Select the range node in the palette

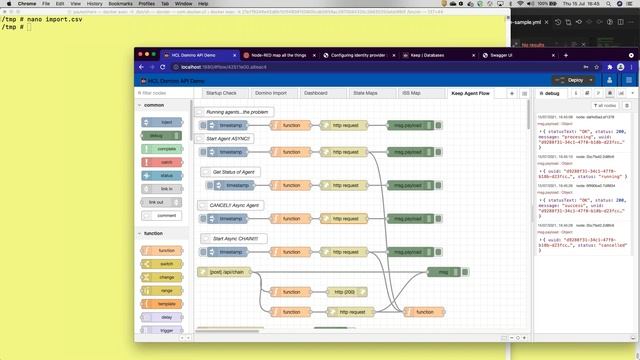162,291
